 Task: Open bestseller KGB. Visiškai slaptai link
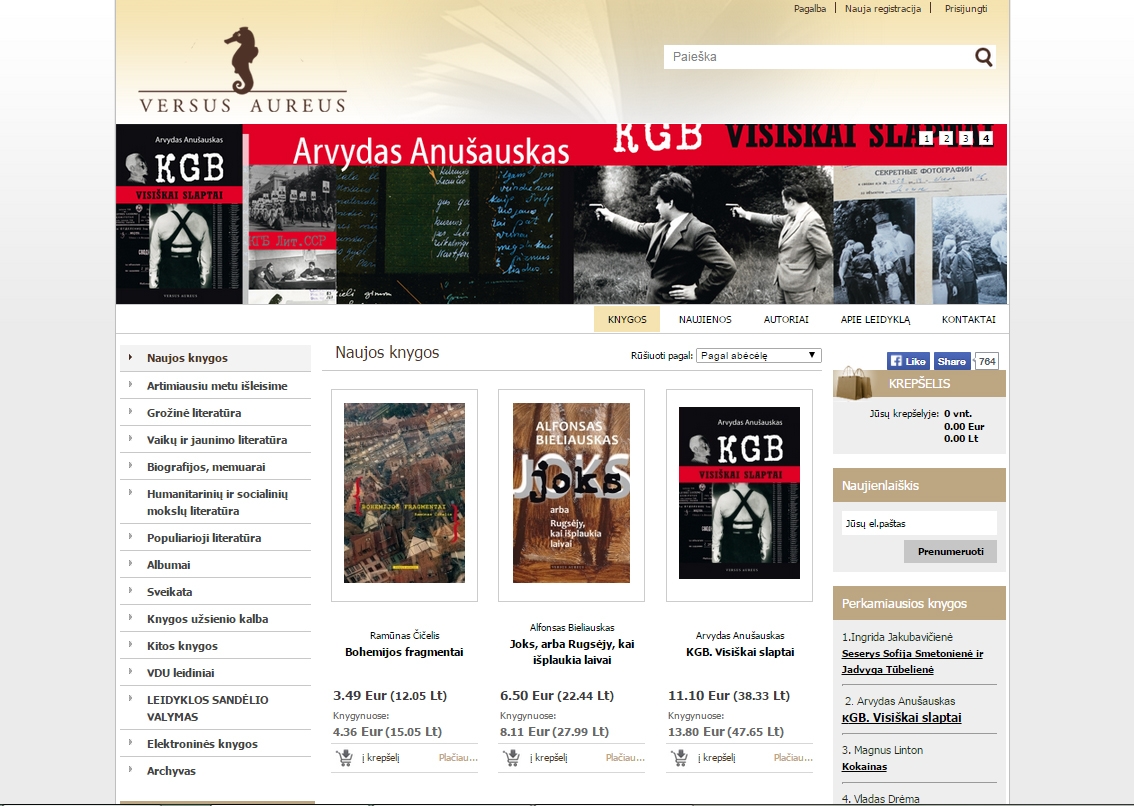click(902, 718)
